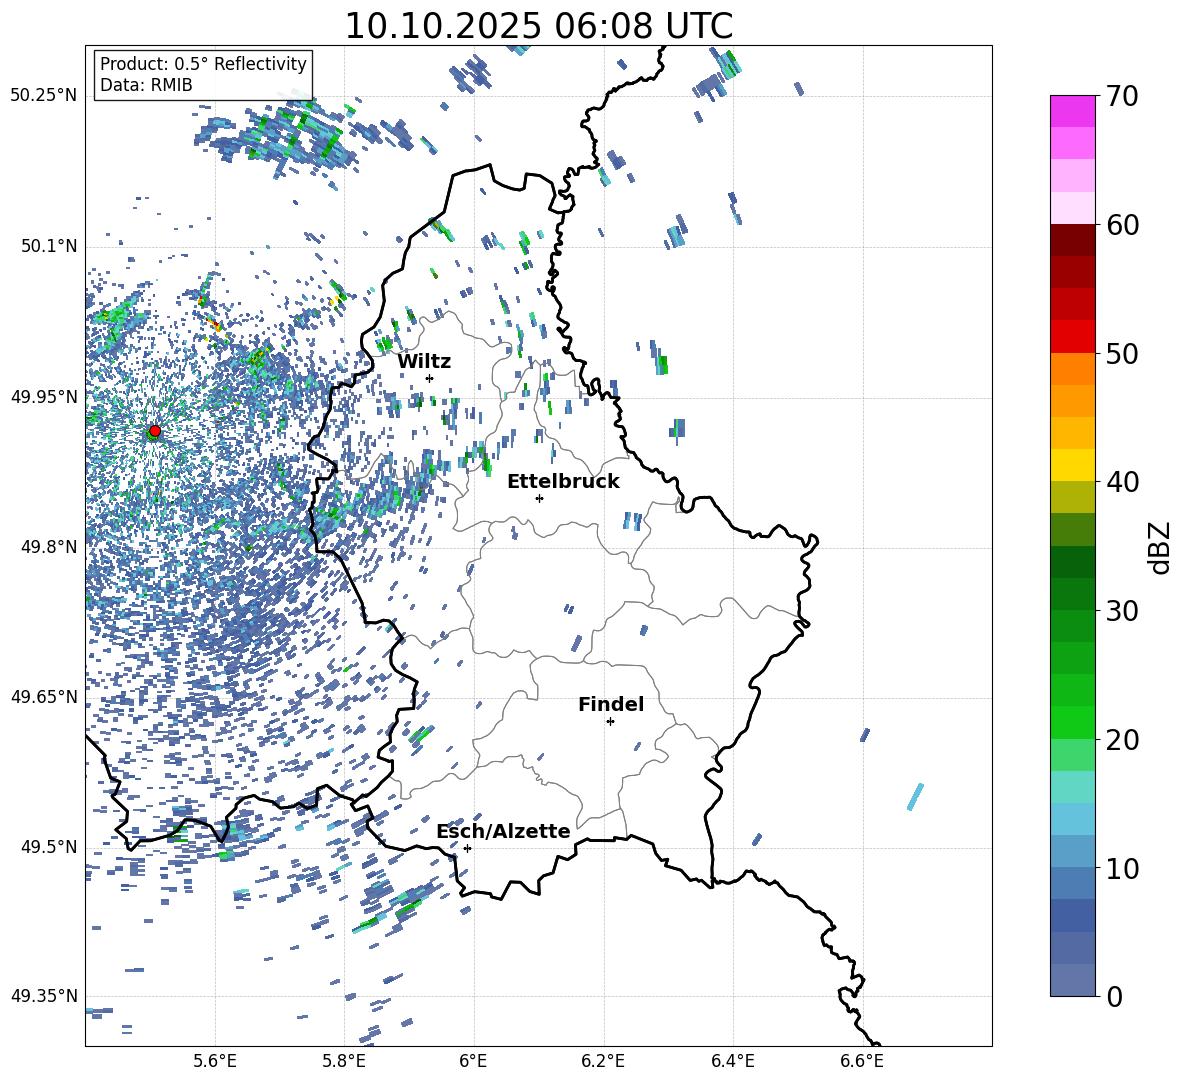This screenshot has width=1184, height=1081.
Task: Pick the yellow colorbar segment just above 40
Action: pyautogui.click(x=1073, y=466)
